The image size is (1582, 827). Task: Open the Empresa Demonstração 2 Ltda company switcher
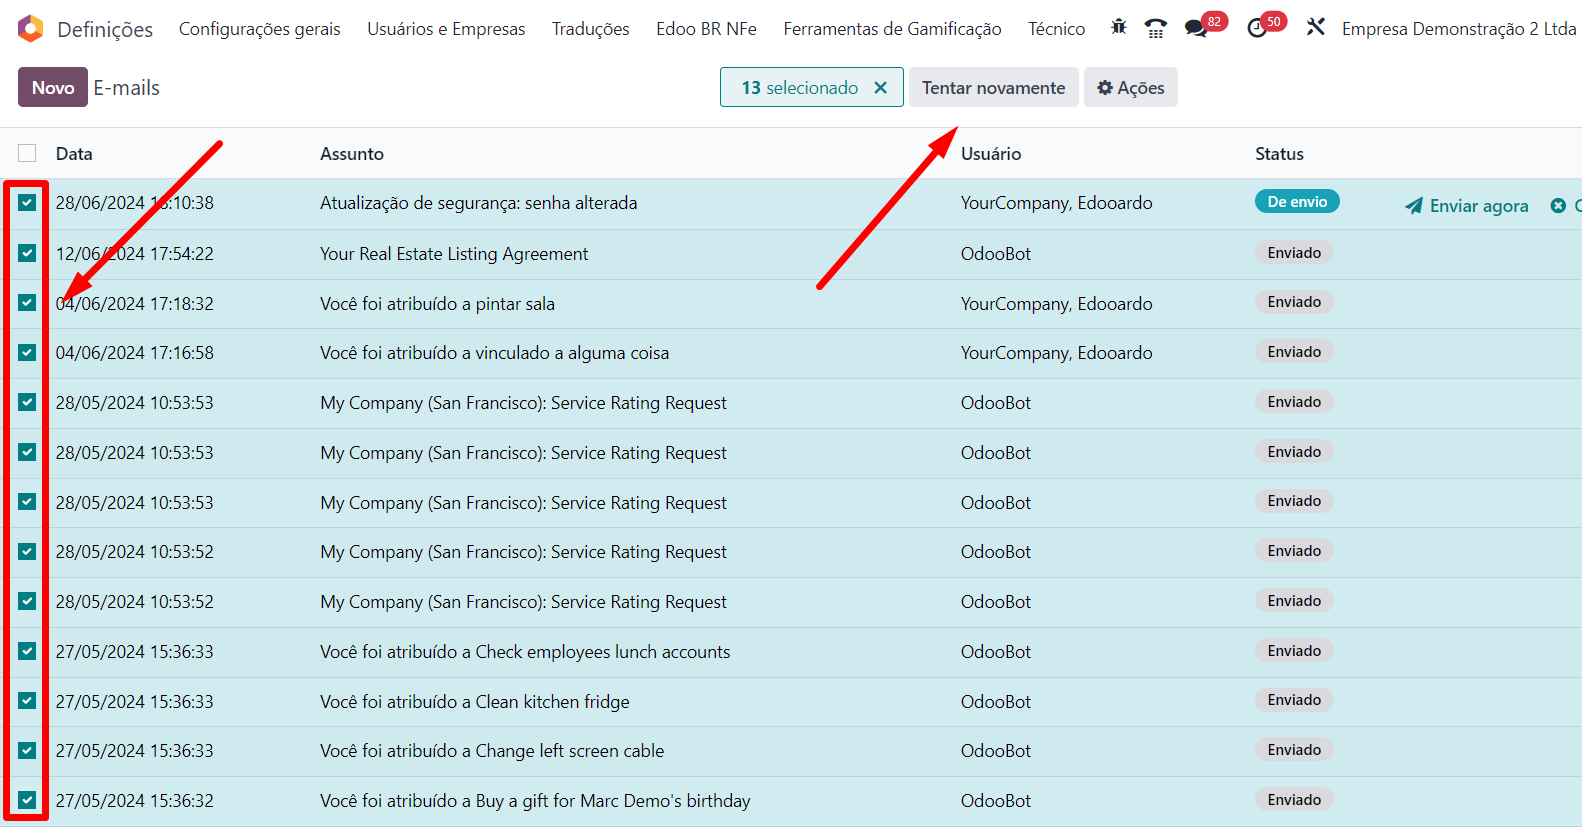tap(1459, 29)
